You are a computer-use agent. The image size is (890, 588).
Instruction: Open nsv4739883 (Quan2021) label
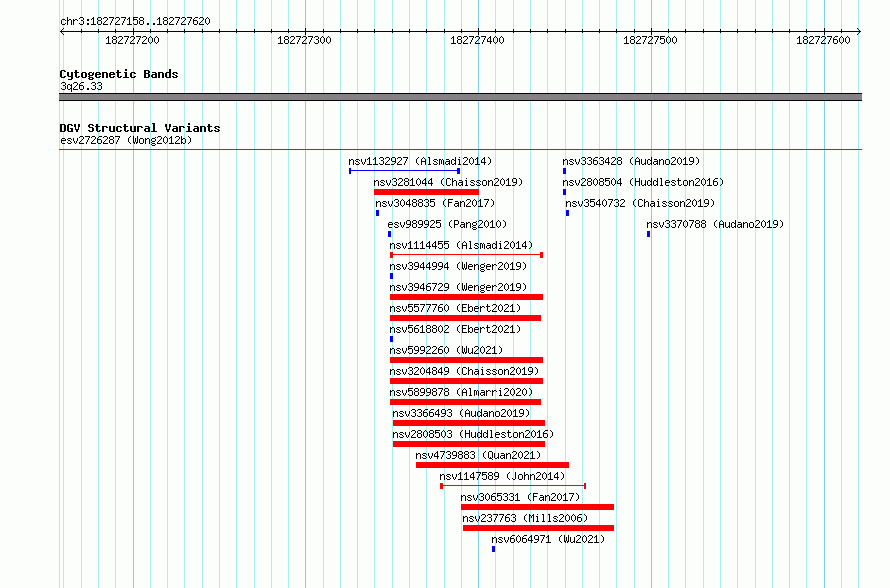478,455
